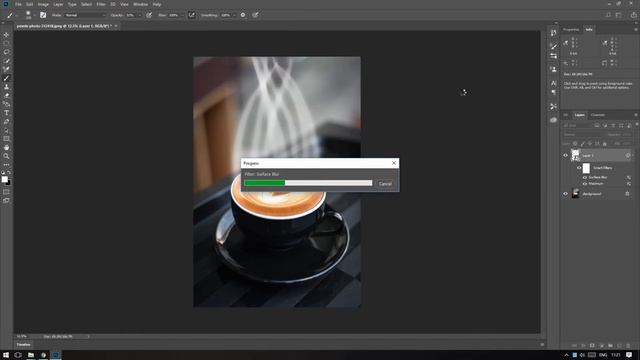640x360 pixels.
Task: Select the Rectangle shape tool
Action: [6, 139]
